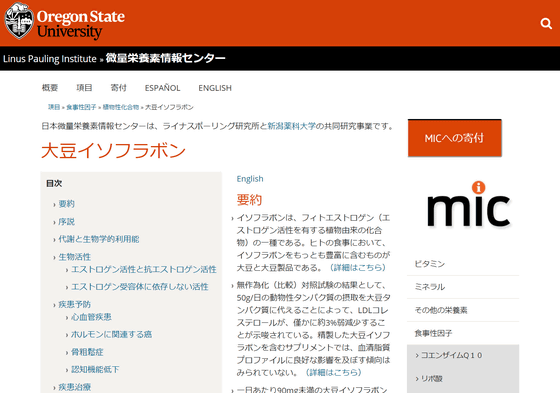
Task: Open エストロゲン活性と抗エストロゲン活性 contents link
Action: [x=144, y=269]
